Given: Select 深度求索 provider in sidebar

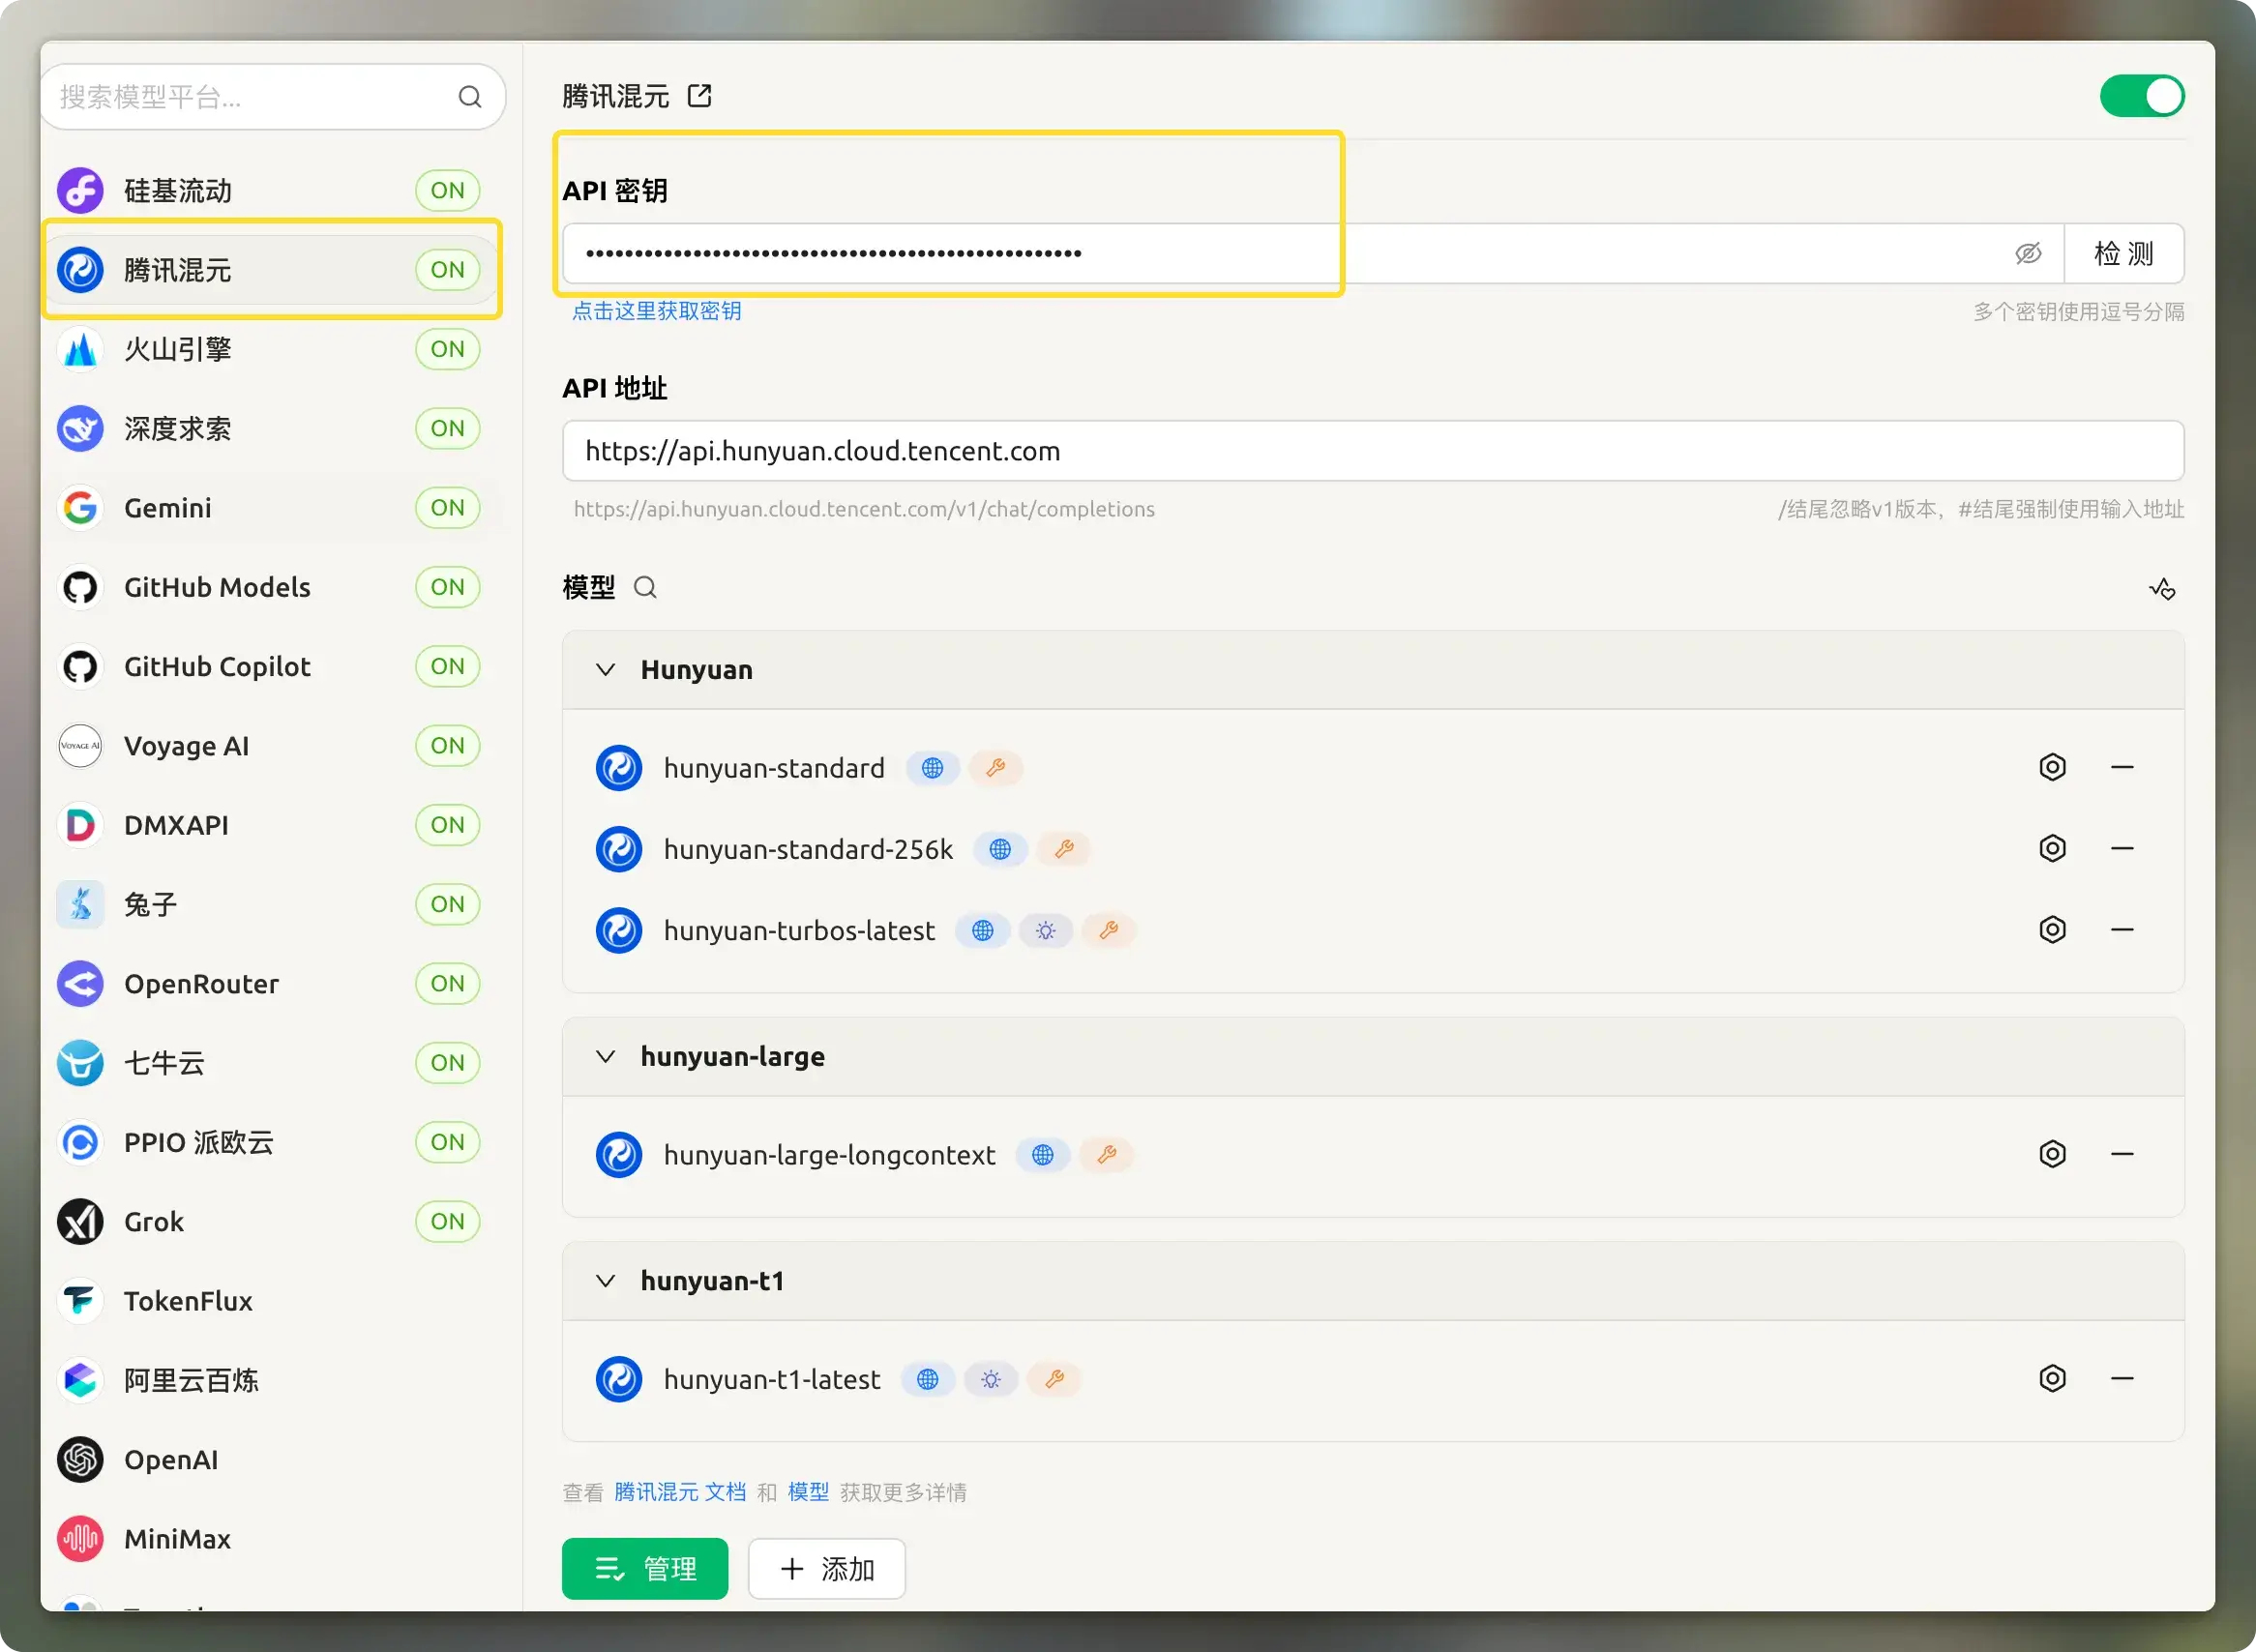Looking at the screenshot, I should (x=177, y=429).
